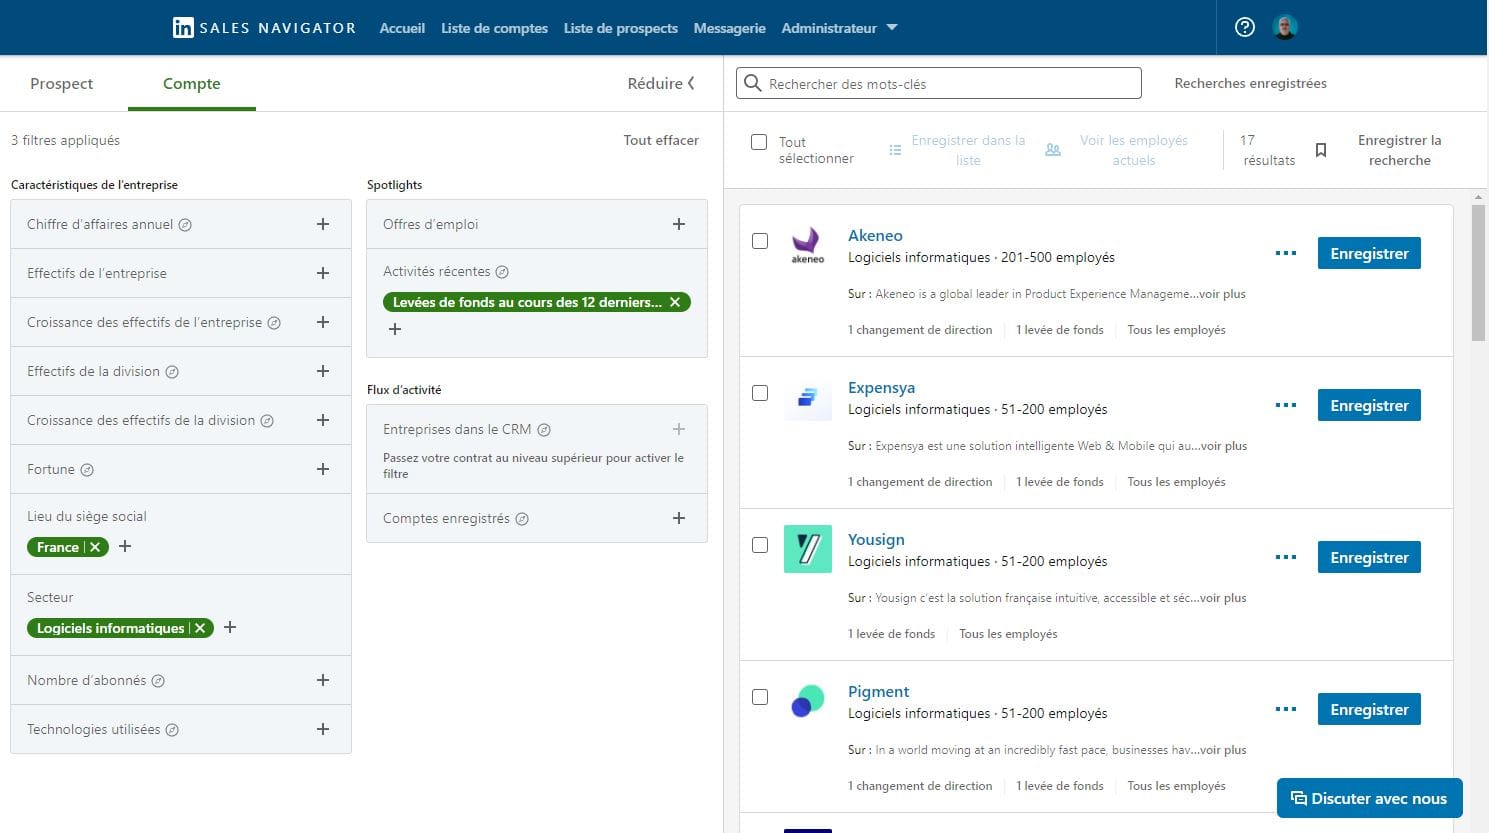This screenshot has height=833, width=1489.
Task: Click in the Rechercher des mots-clés field
Action: tap(939, 83)
